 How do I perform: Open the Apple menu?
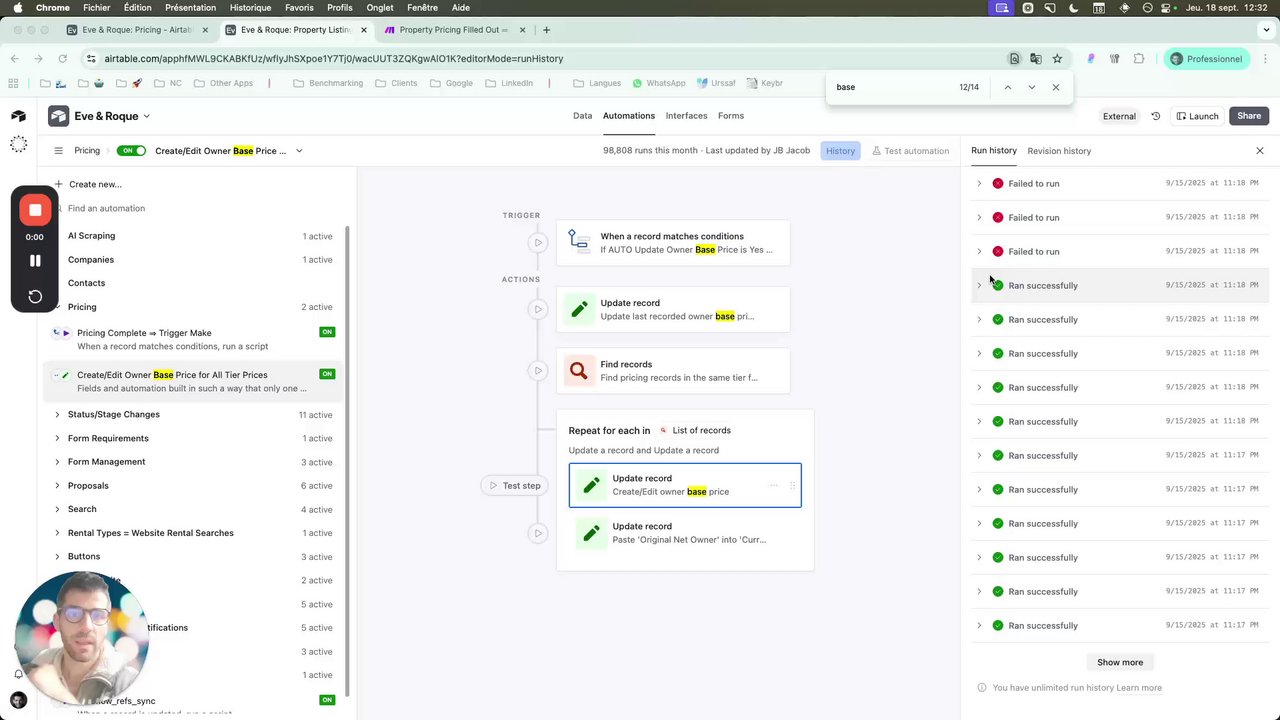click(17, 7)
